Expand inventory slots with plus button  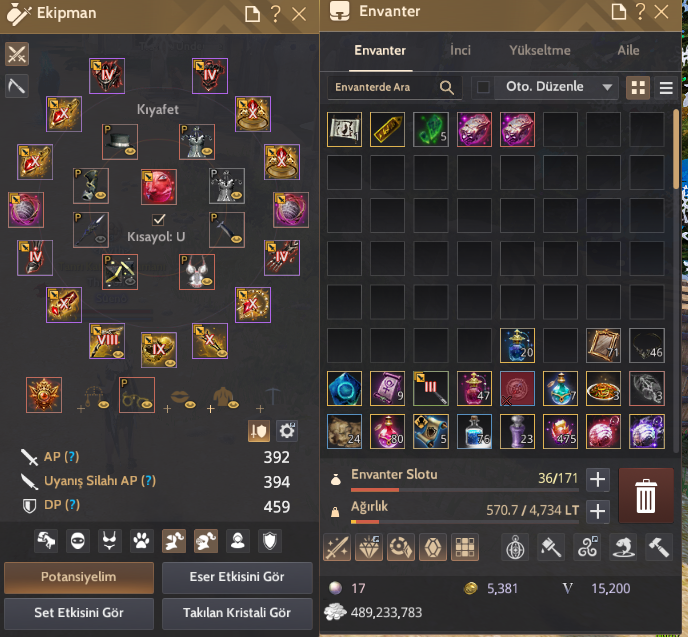click(x=598, y=479)
